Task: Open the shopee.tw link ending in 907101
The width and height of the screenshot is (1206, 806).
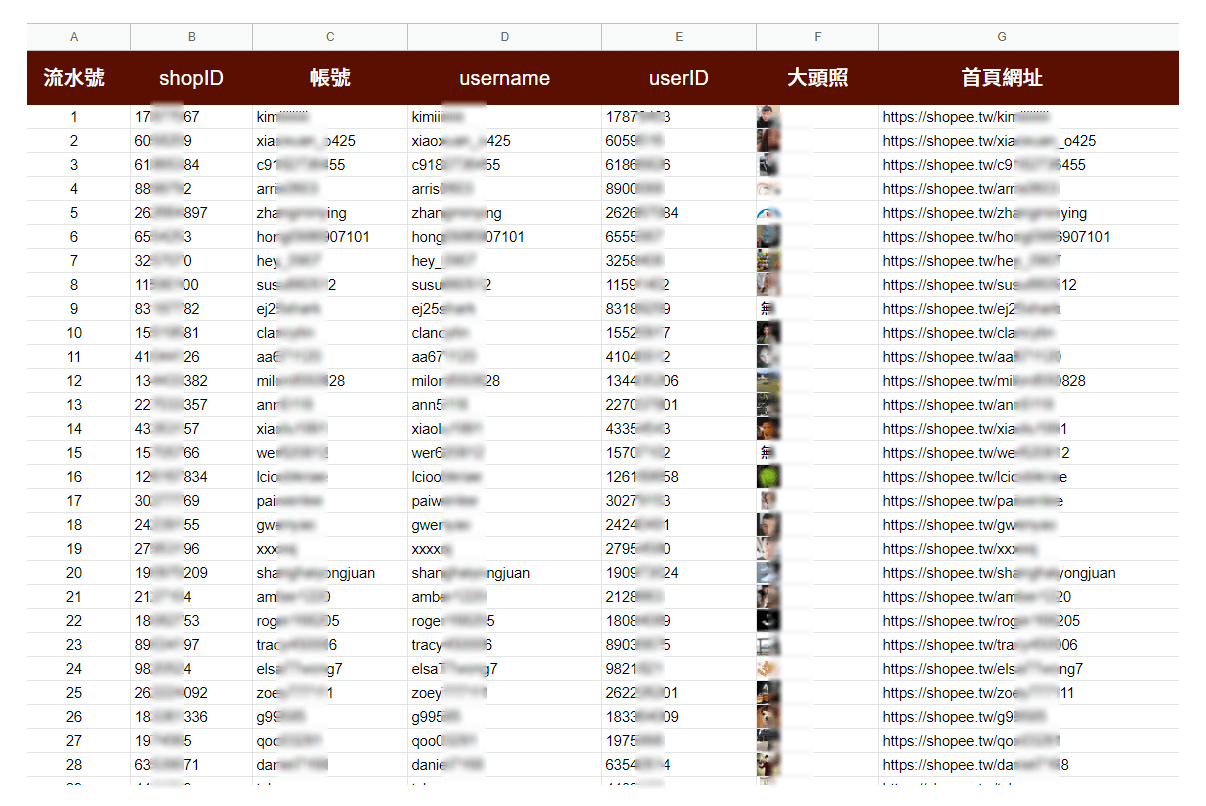Action: click(995, 237)
